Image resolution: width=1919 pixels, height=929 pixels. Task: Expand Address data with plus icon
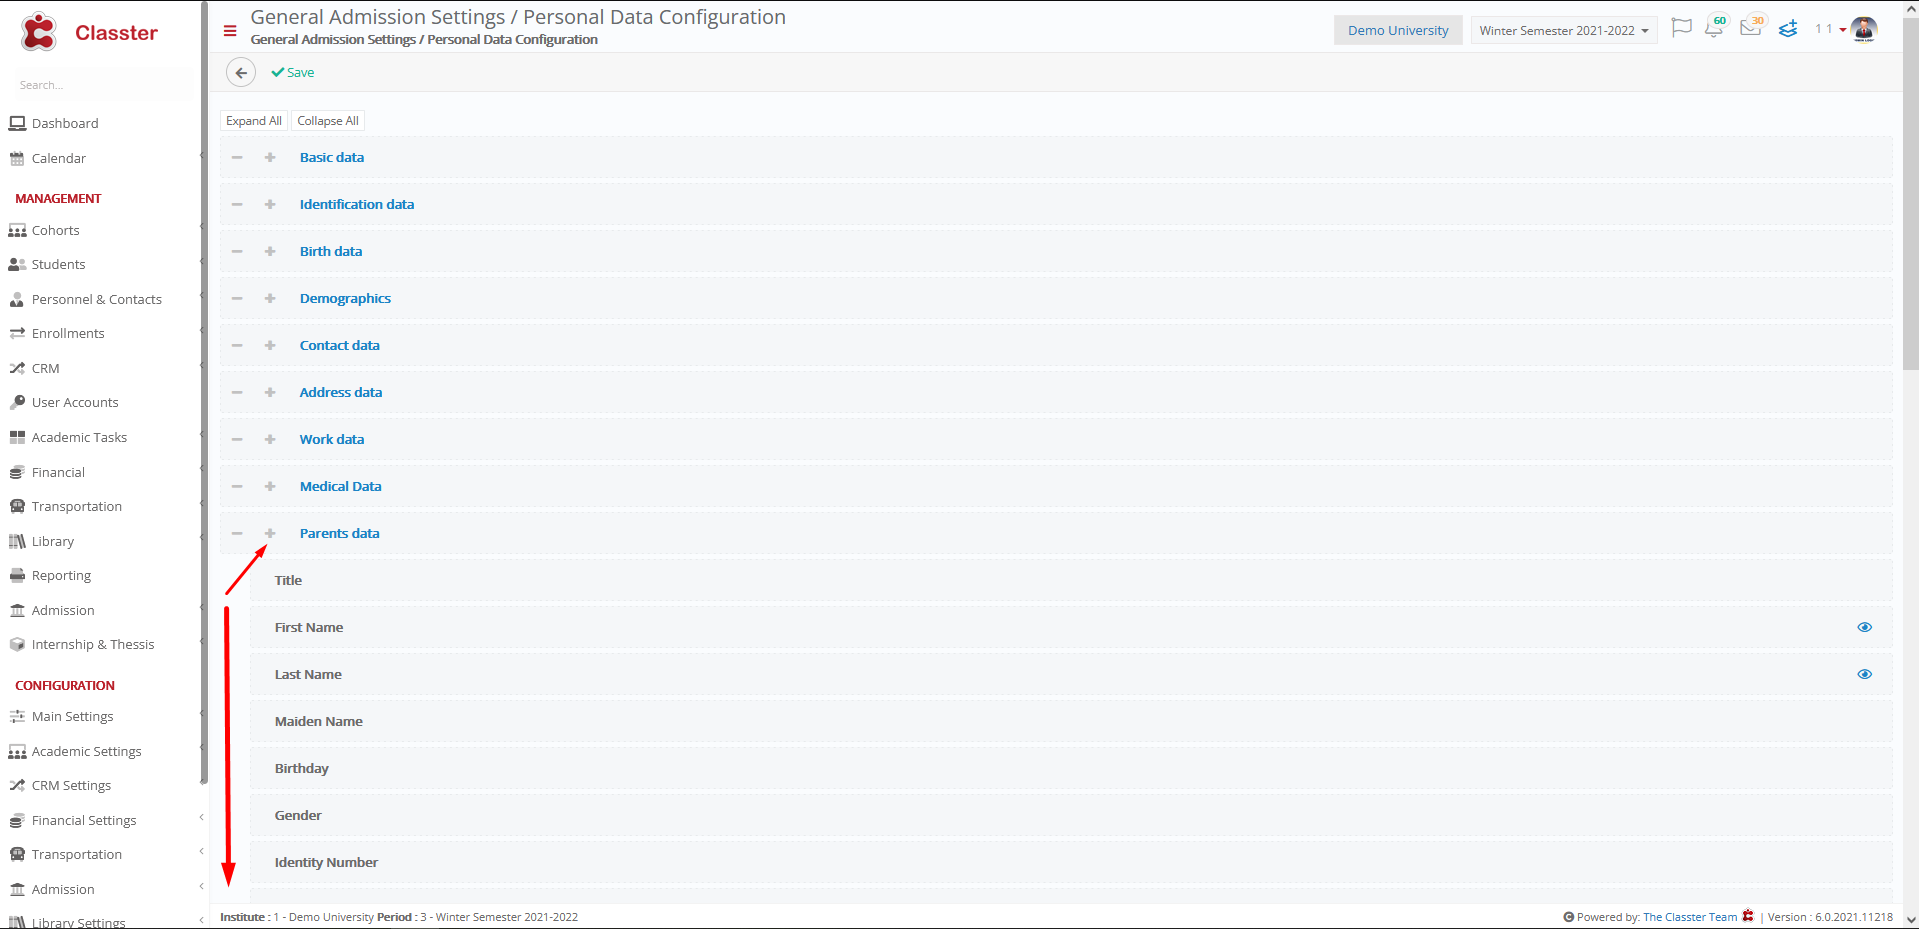tap(270, 392)
